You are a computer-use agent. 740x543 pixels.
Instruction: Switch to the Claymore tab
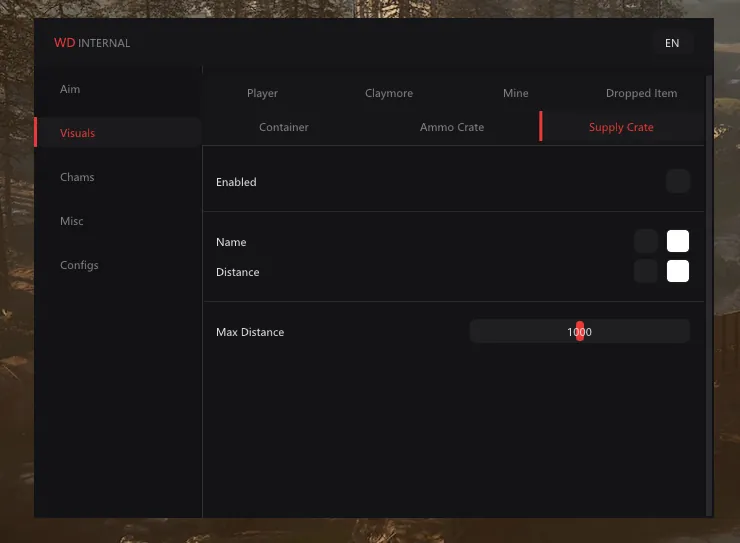[x=389, y=93]
